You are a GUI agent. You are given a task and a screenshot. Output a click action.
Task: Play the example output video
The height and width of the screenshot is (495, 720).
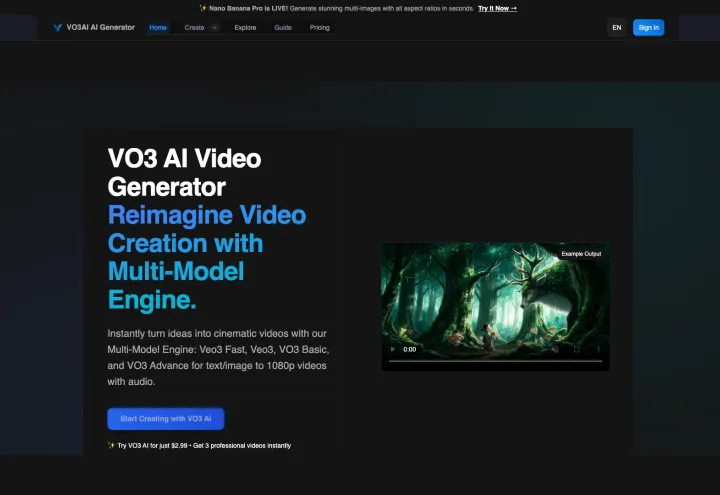coord(393,349)
